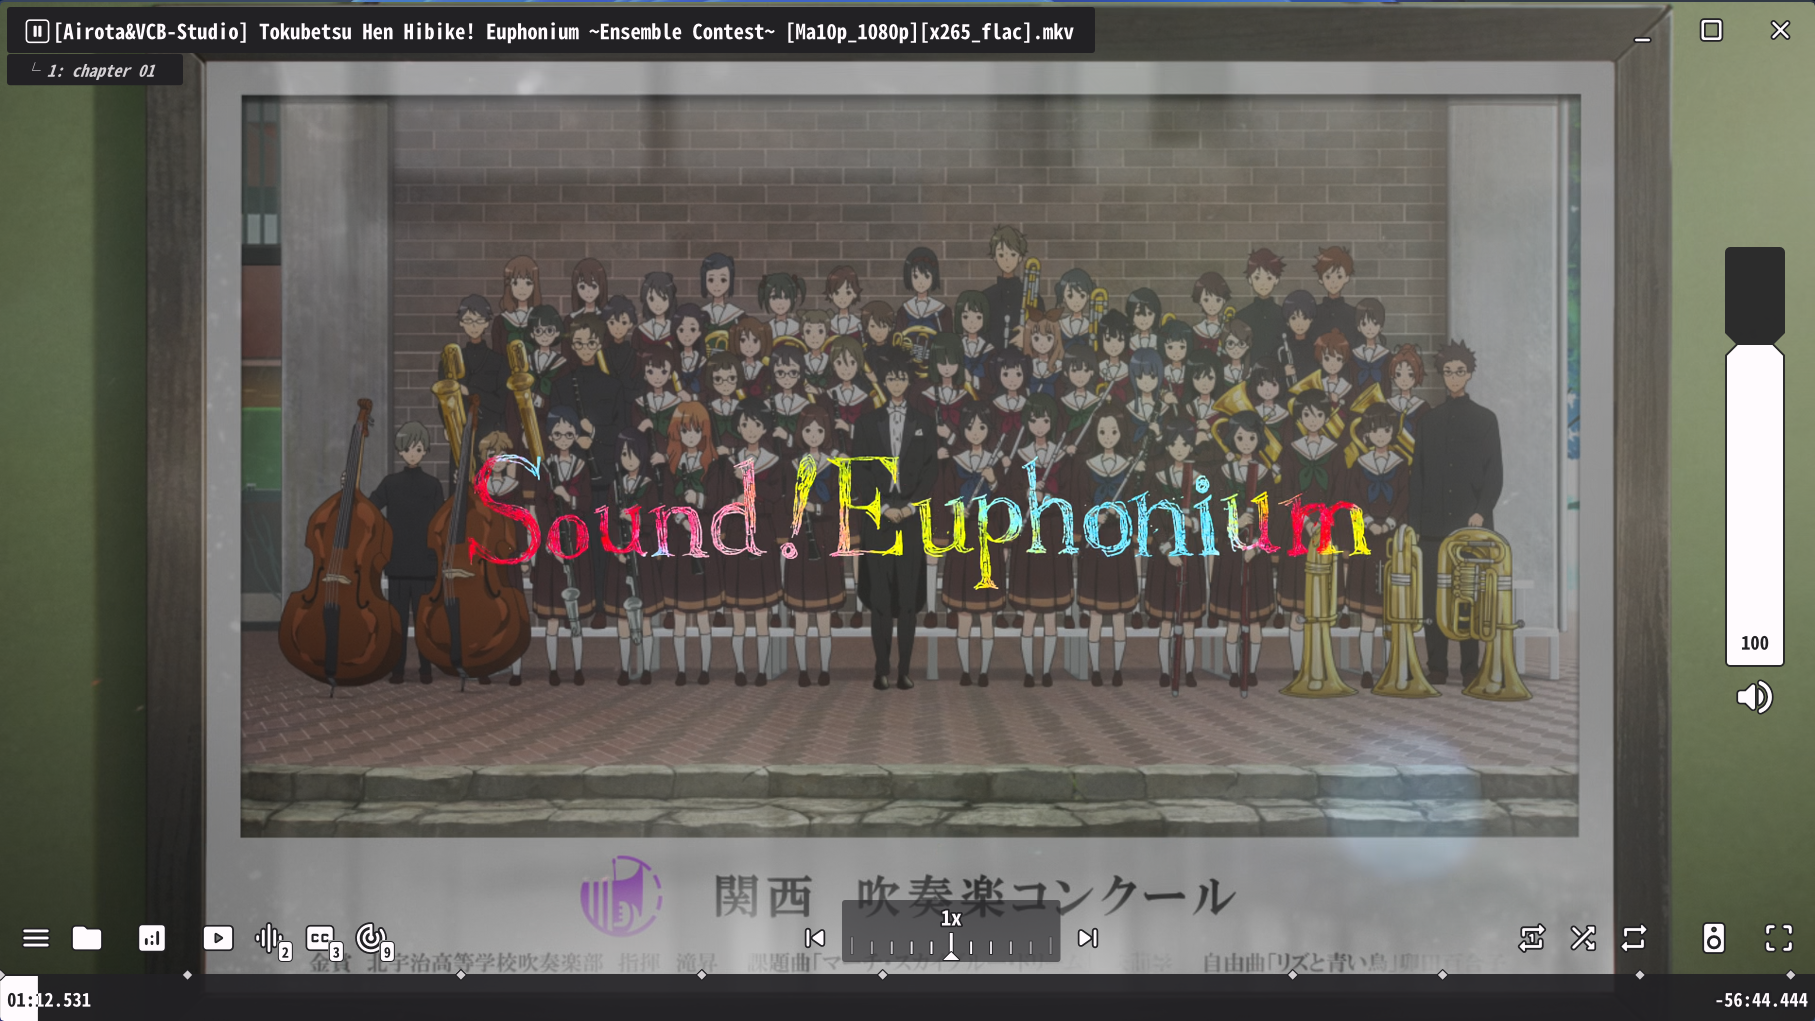Click the pause icon beside the title
The height and width of the screenshot is (1021, 1815).
[x=37, y=32]
